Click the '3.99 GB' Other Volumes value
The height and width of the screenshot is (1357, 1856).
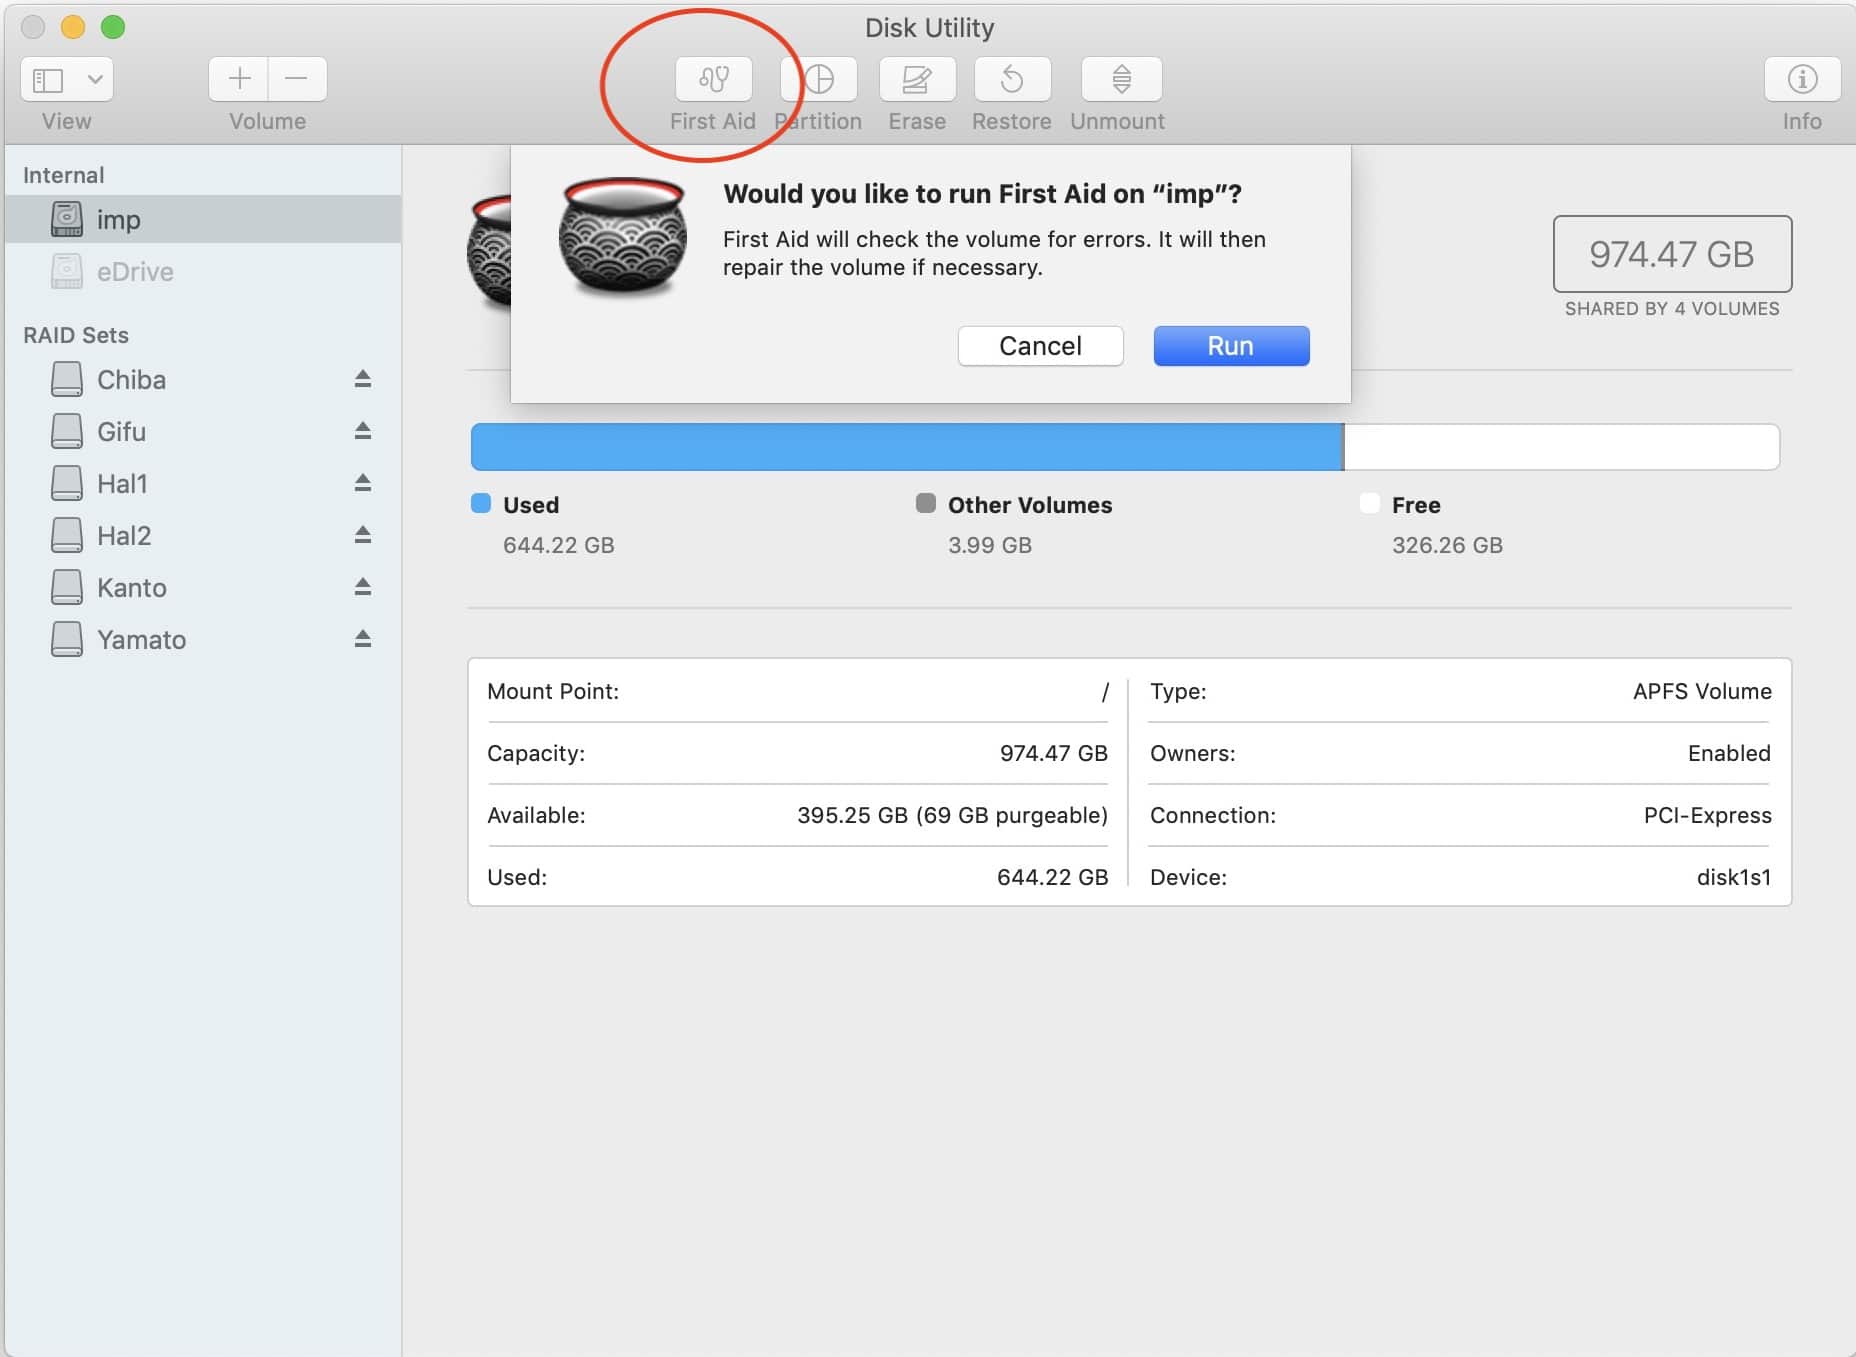990,545
